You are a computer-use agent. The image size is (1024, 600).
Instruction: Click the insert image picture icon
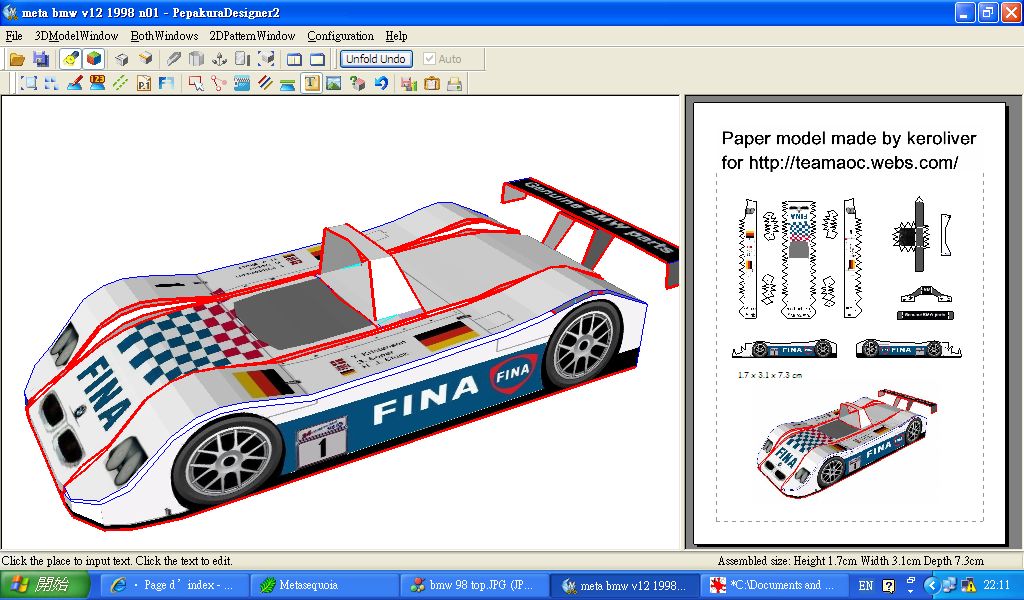pos(334,84)
